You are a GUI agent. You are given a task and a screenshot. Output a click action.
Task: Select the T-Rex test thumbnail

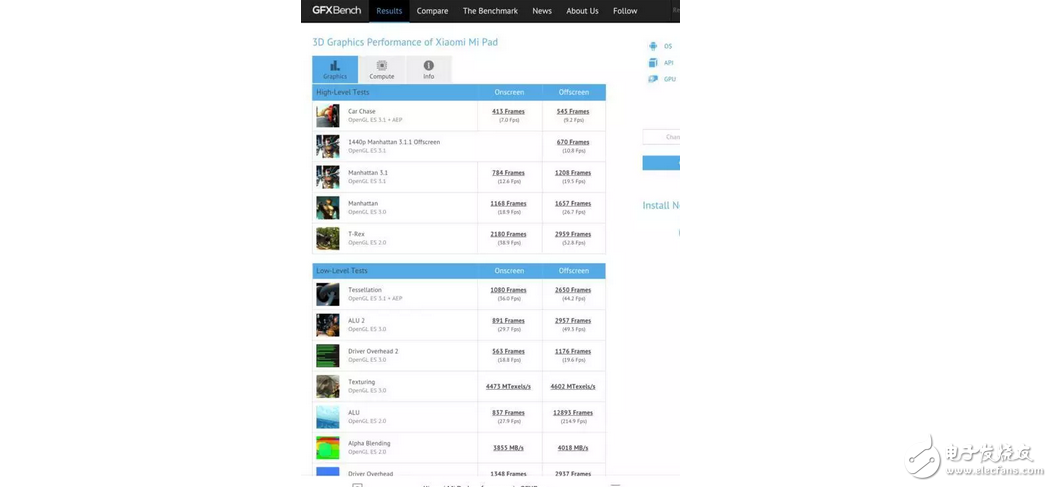tap(328, 238)
